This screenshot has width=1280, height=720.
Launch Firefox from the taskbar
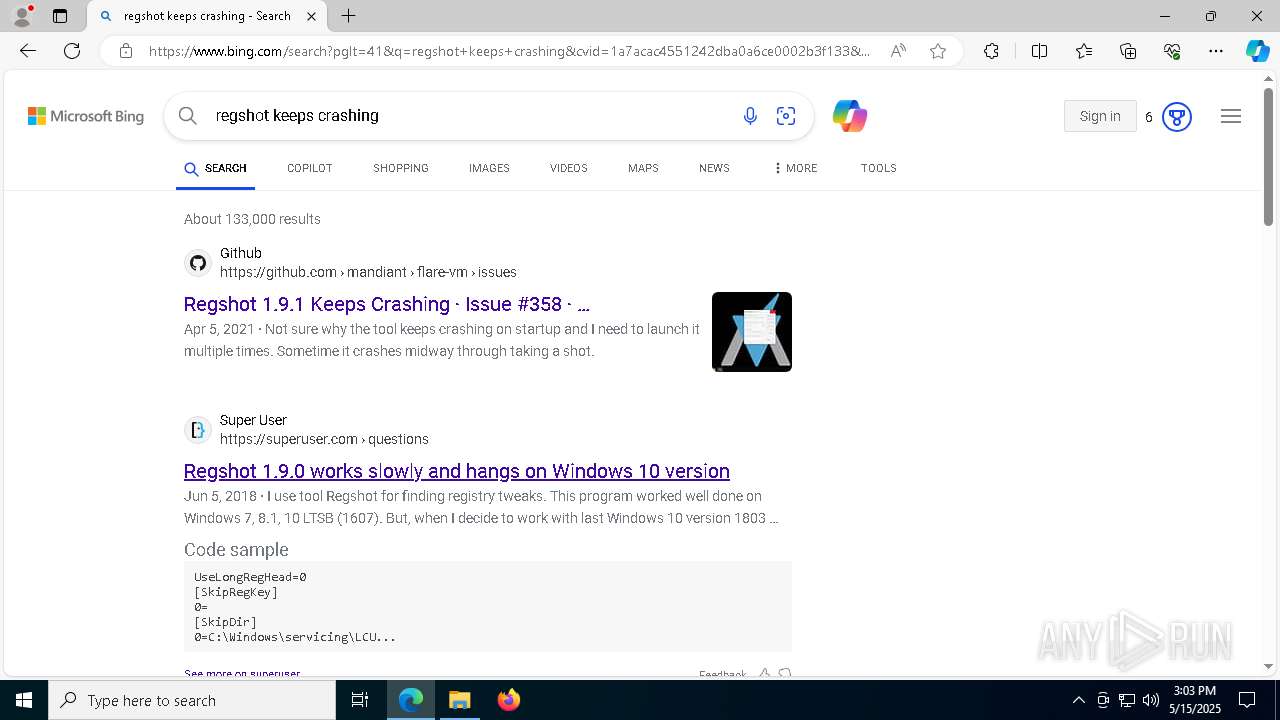(x=508, y=700)
